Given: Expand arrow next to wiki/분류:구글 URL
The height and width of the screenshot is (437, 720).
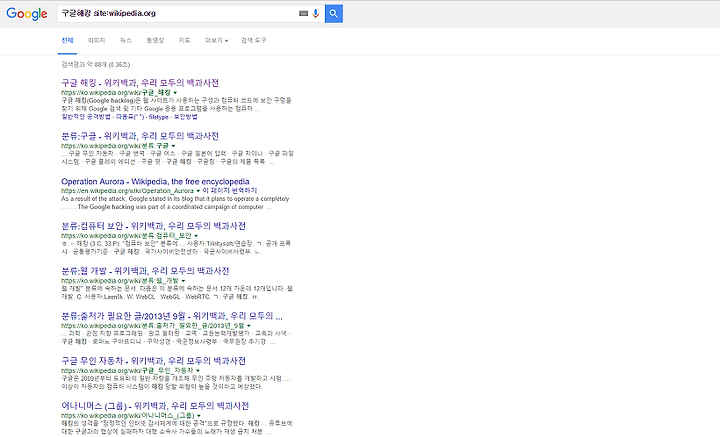Looking at the screenshot, I should (173, 146).
